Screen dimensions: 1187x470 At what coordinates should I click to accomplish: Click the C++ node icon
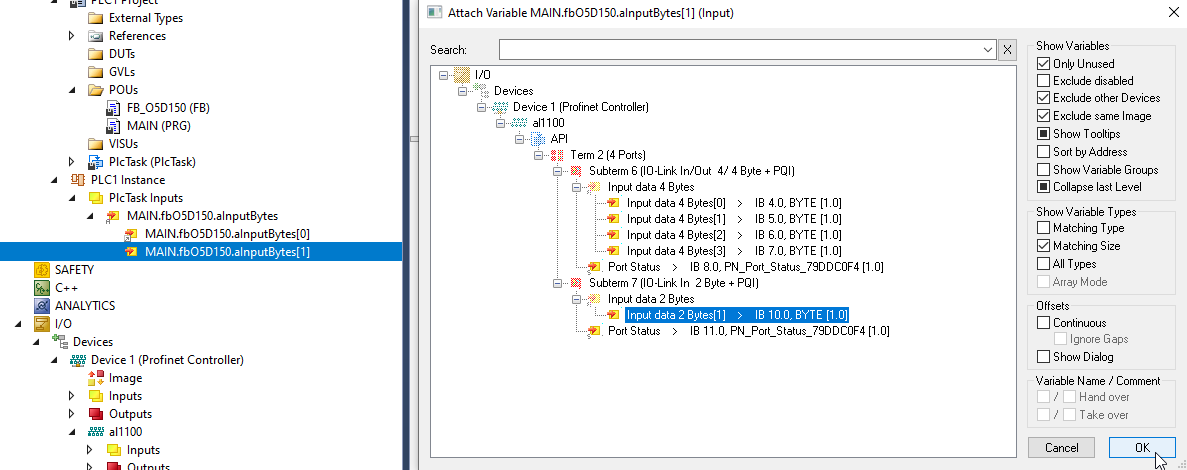(x=42, y=288)
